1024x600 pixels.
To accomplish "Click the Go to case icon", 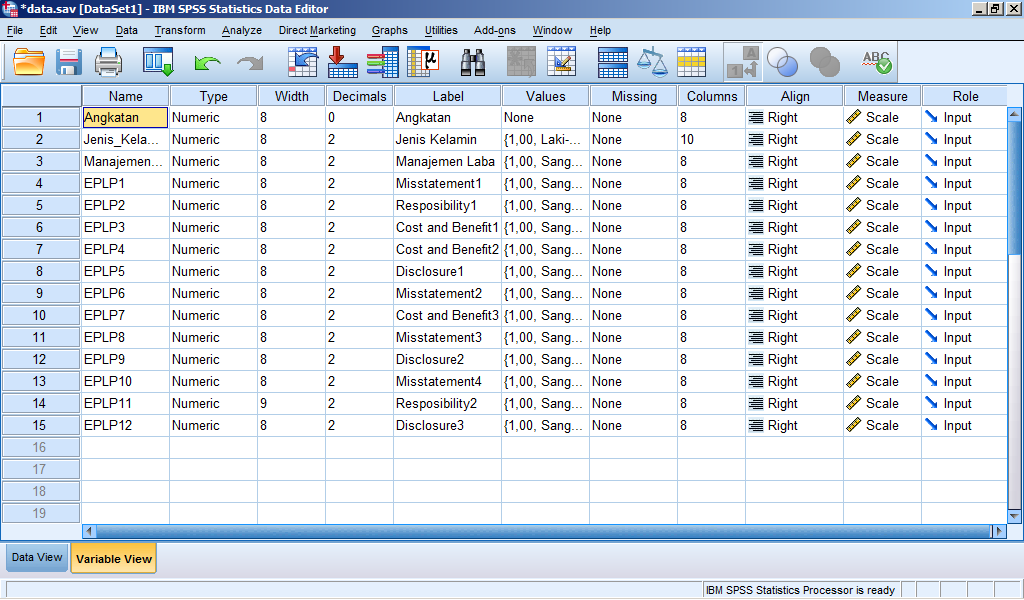I will pos(302,63).
